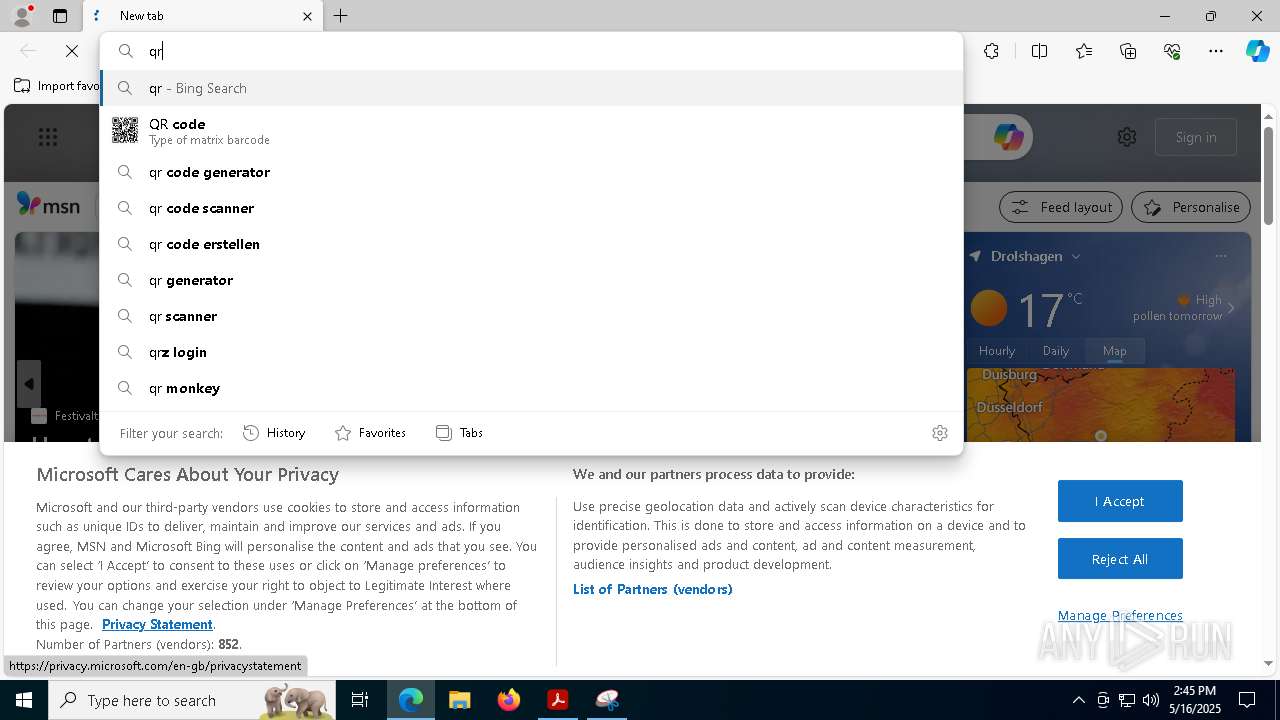Screen dimensions: 1280x720
Task: Open the MSN apps grid icon
Action: pyautogui.click(x=48, y=138)
